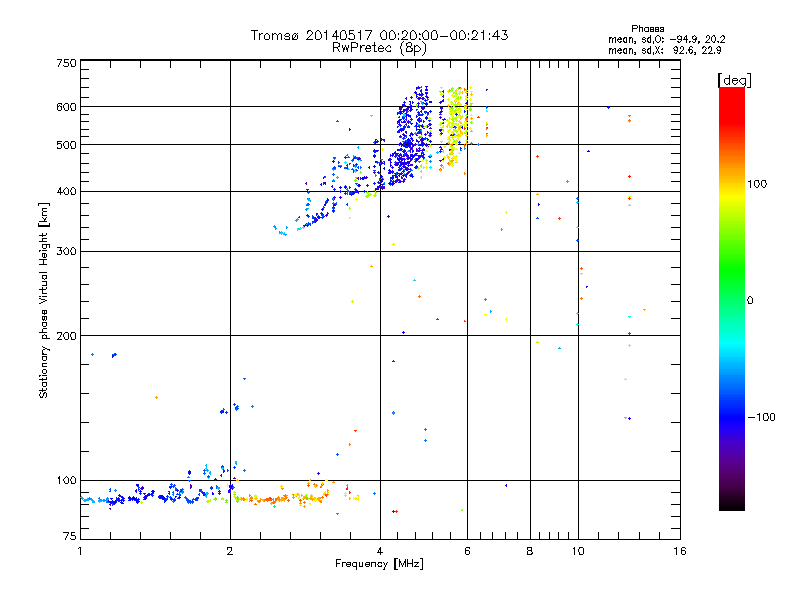Click the "0" colorbar tick label
The image size is (800, 600).
(x=750, y=301)
